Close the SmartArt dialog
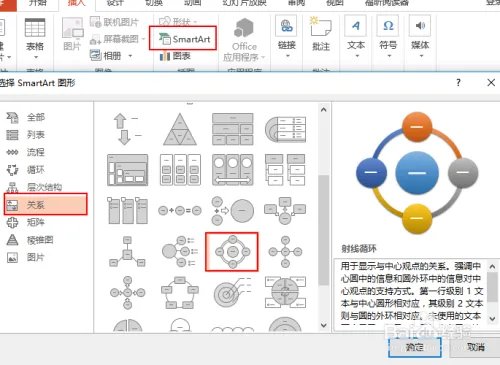This screenshot has height=365, width=500. (491, 82)
